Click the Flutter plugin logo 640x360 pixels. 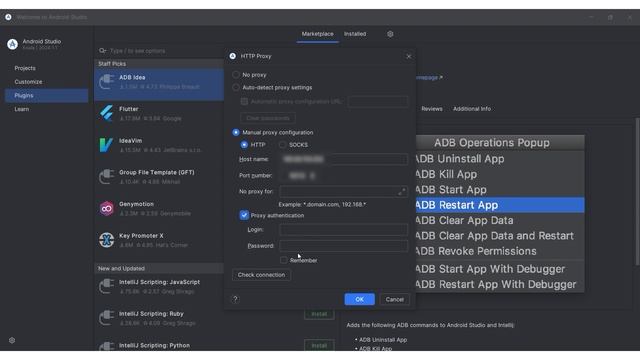[107, 113]
